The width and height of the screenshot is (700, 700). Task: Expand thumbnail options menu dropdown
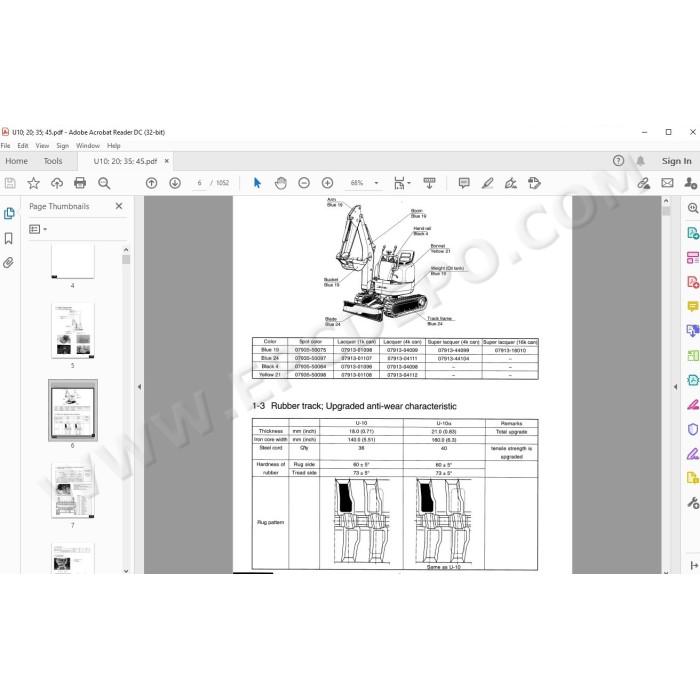[x=38, y=229]
